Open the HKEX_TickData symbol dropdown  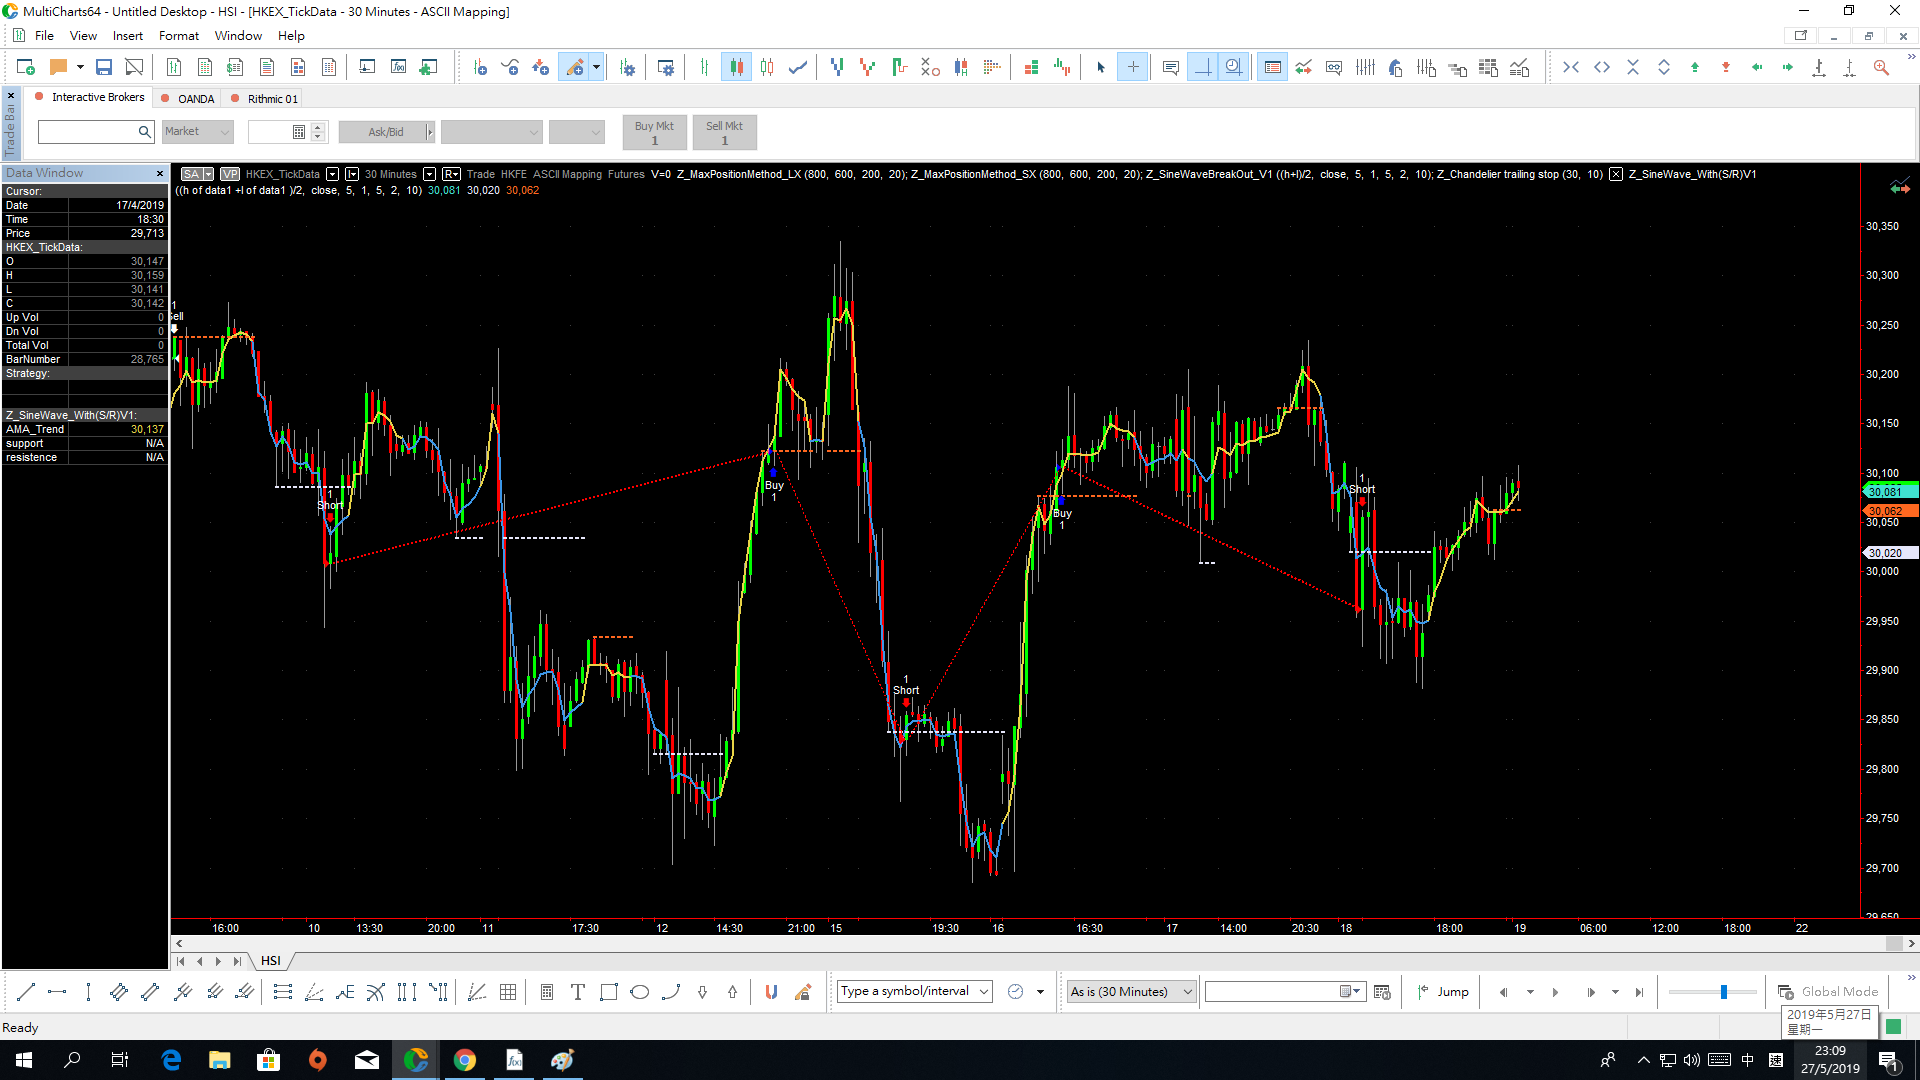(332, 174)
